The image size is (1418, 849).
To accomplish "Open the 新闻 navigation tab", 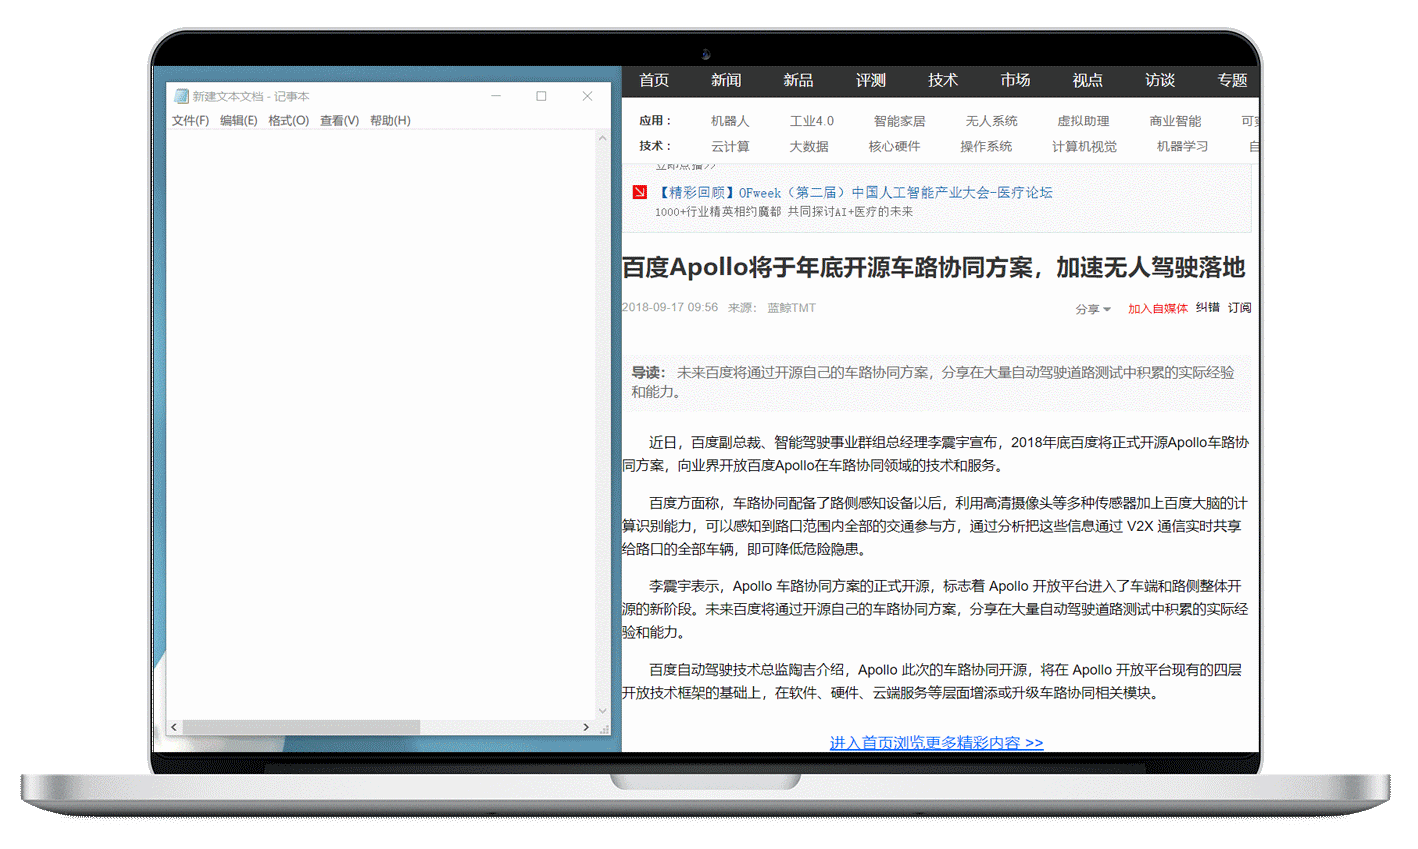I will pos(726,80).
